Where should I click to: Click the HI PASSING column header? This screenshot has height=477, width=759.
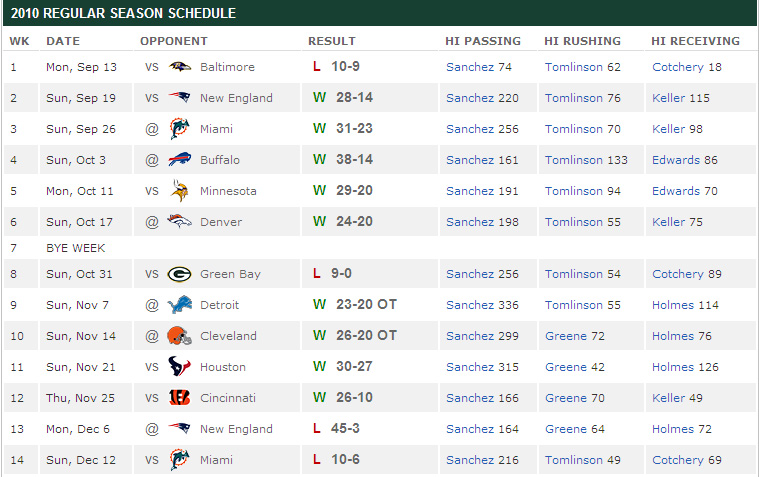coord(483,41)
